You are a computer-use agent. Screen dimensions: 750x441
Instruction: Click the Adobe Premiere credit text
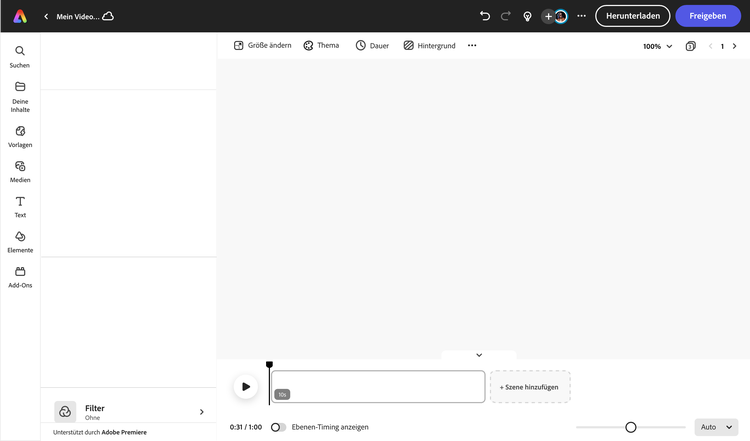click(x=124, y=432)
